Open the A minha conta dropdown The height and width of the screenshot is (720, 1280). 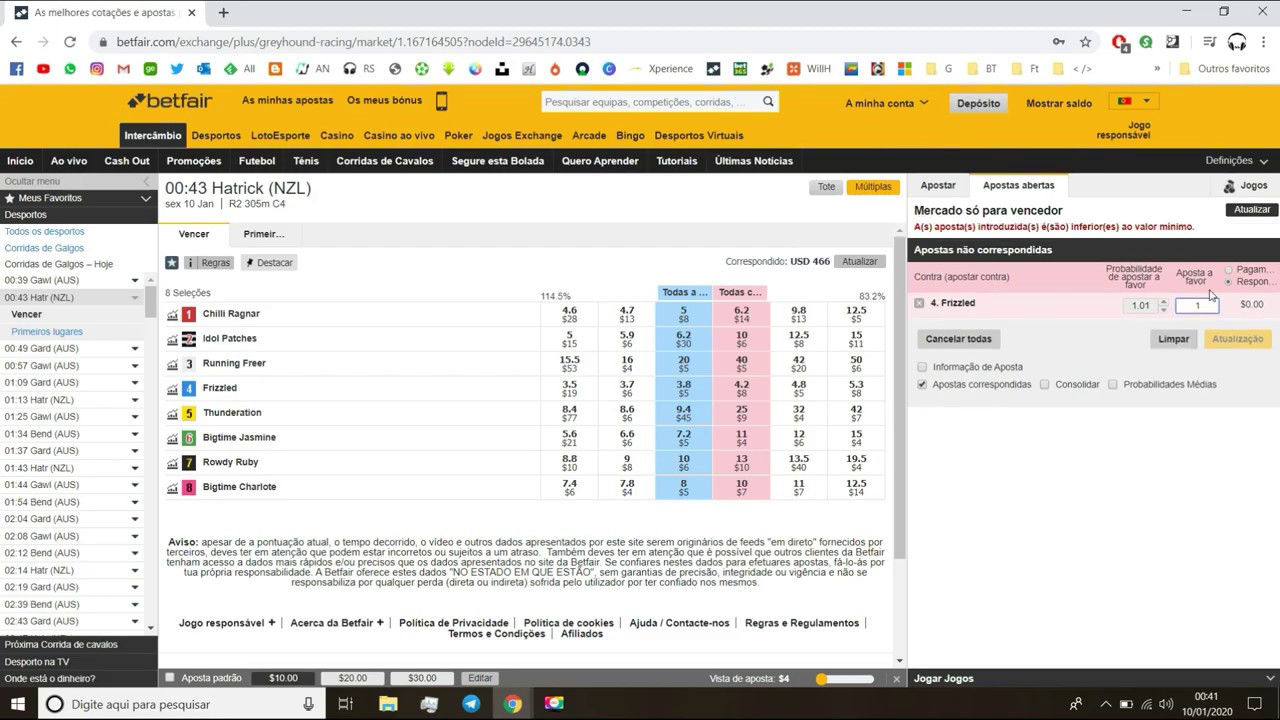pos(886,103)
